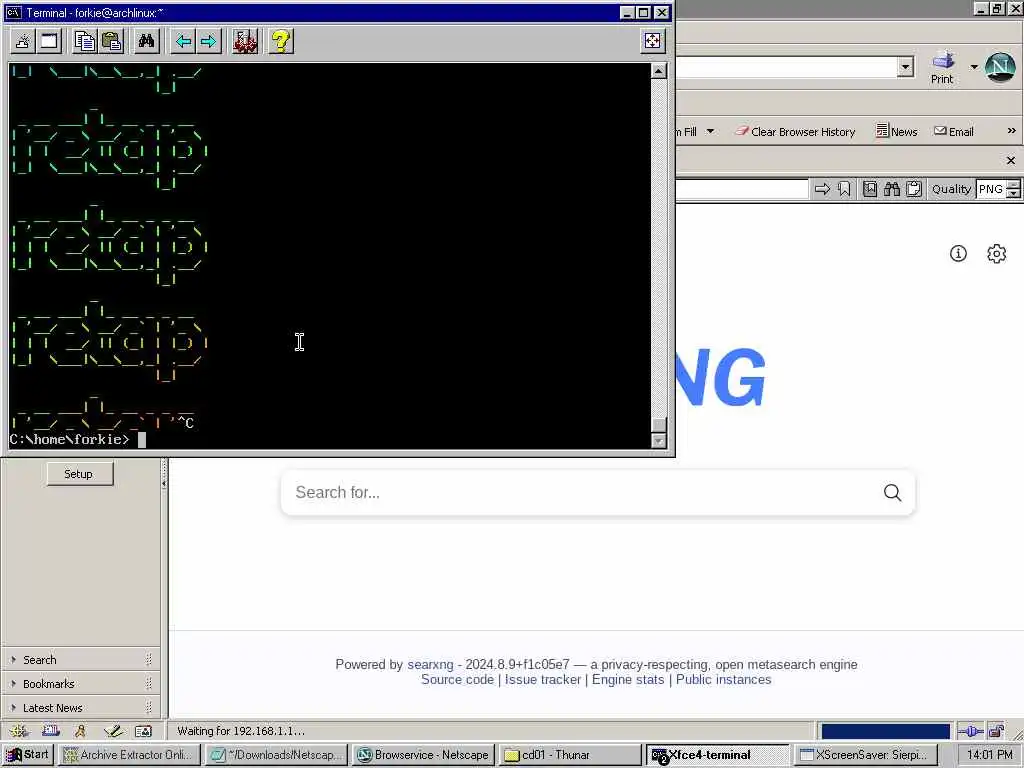Expand the Bookmarks sidebar panel
The height and width of the screenshot is (768, 1024).
pyautogui.click(x=81, y=684)
